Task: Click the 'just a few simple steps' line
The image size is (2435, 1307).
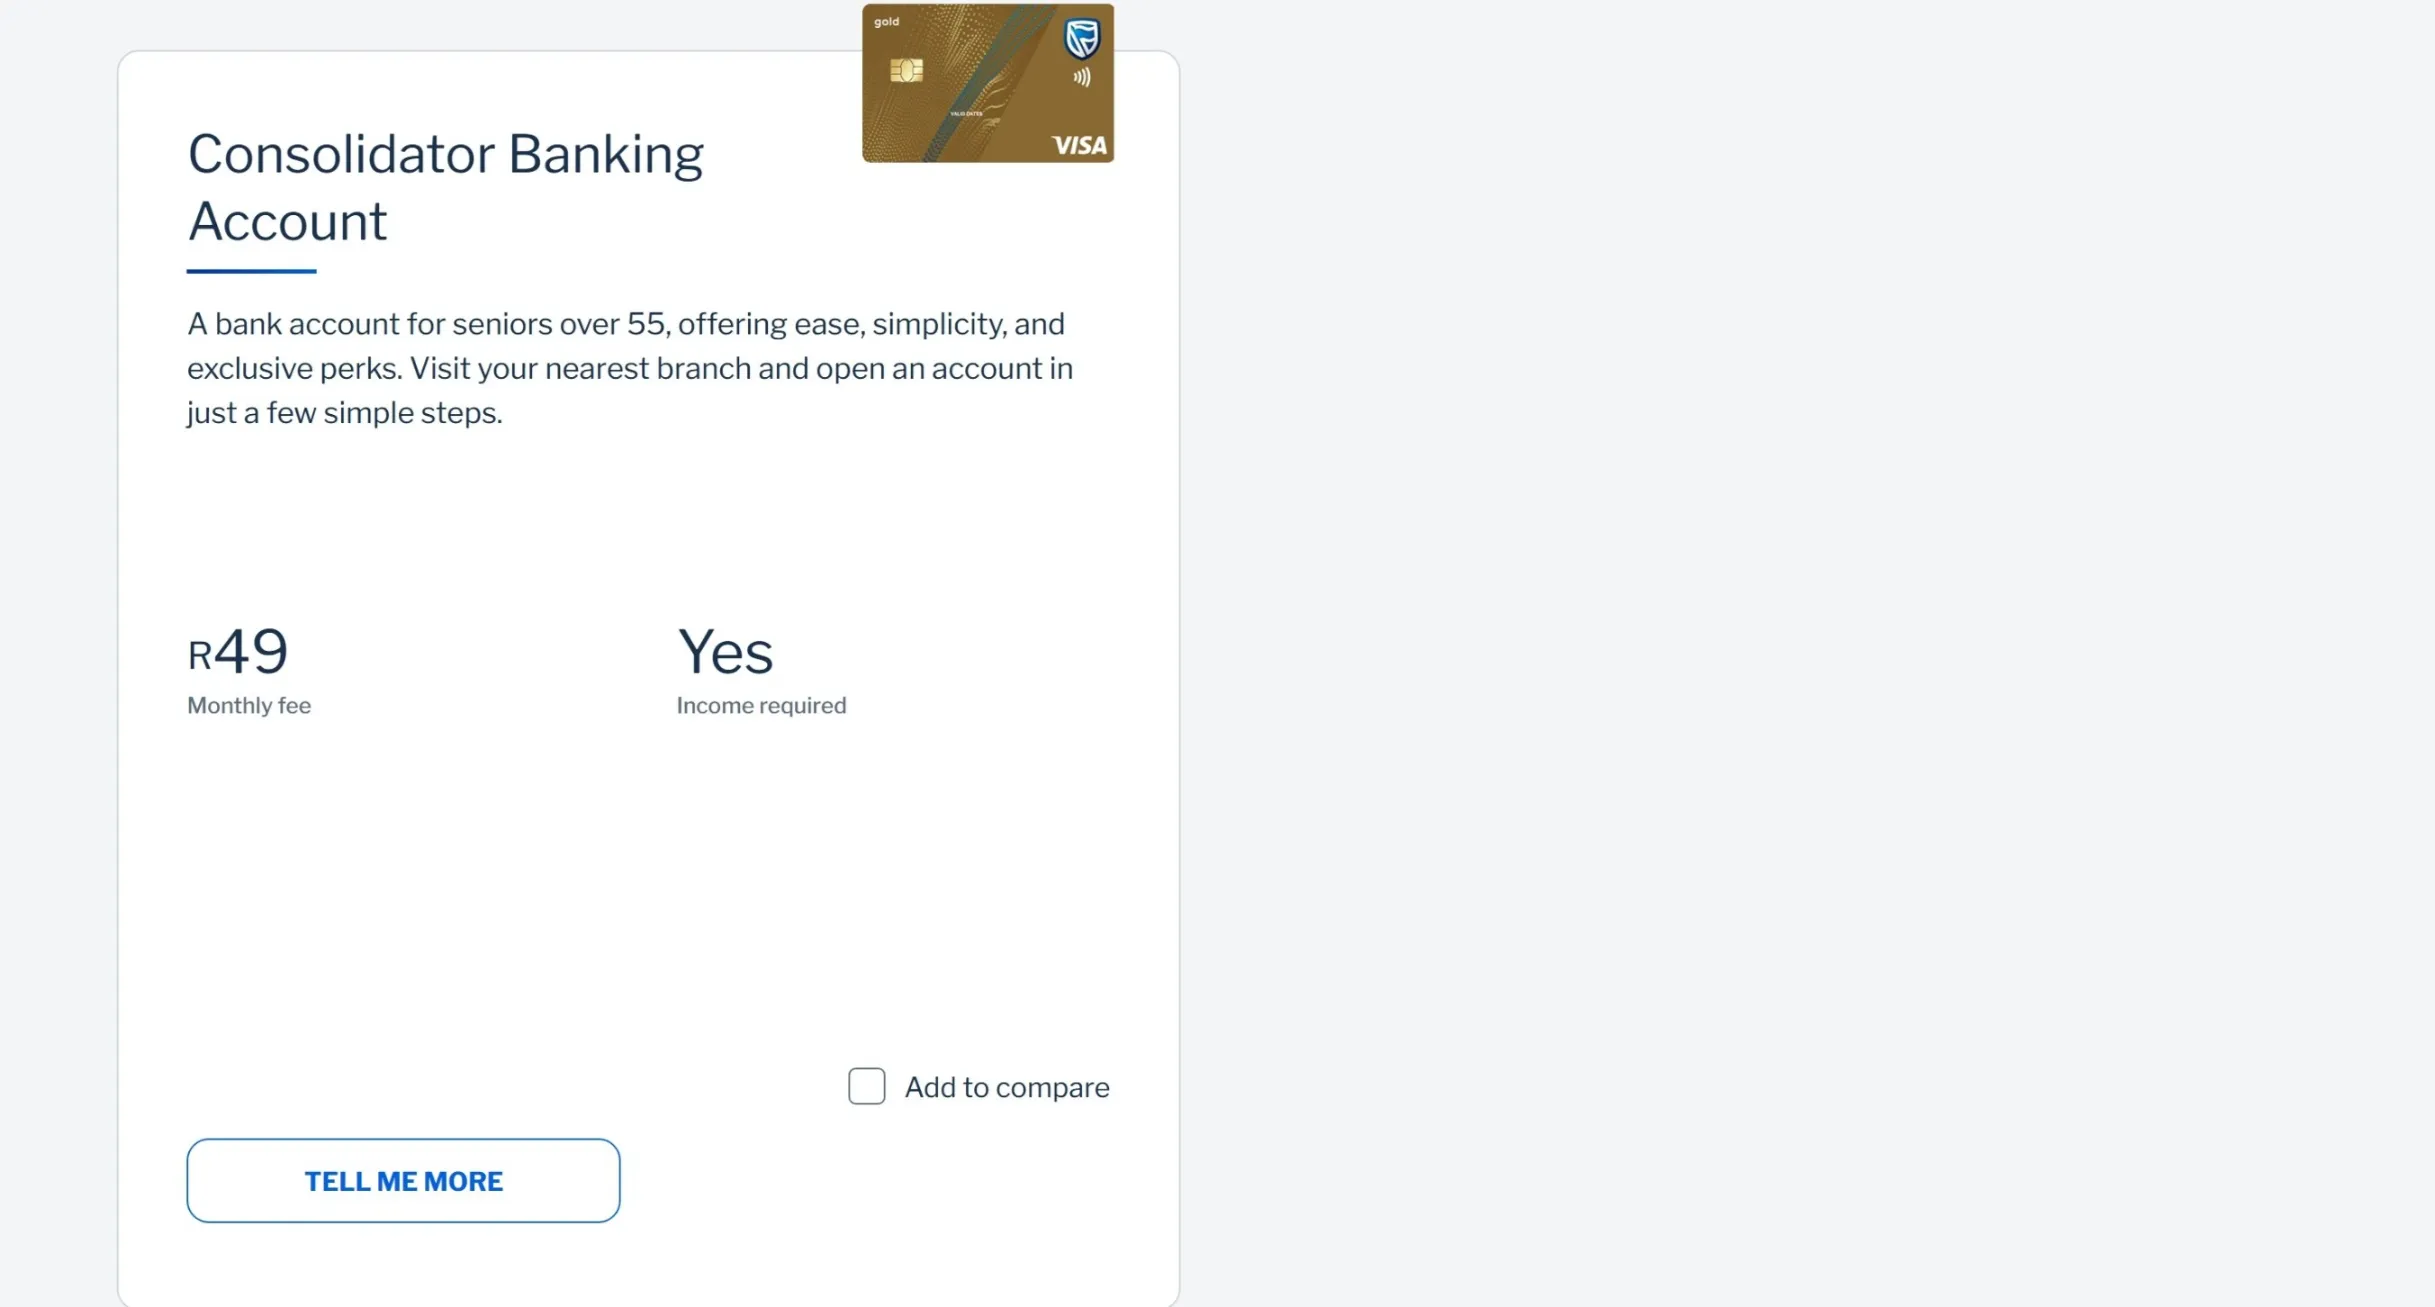Action: click(344, 412)
